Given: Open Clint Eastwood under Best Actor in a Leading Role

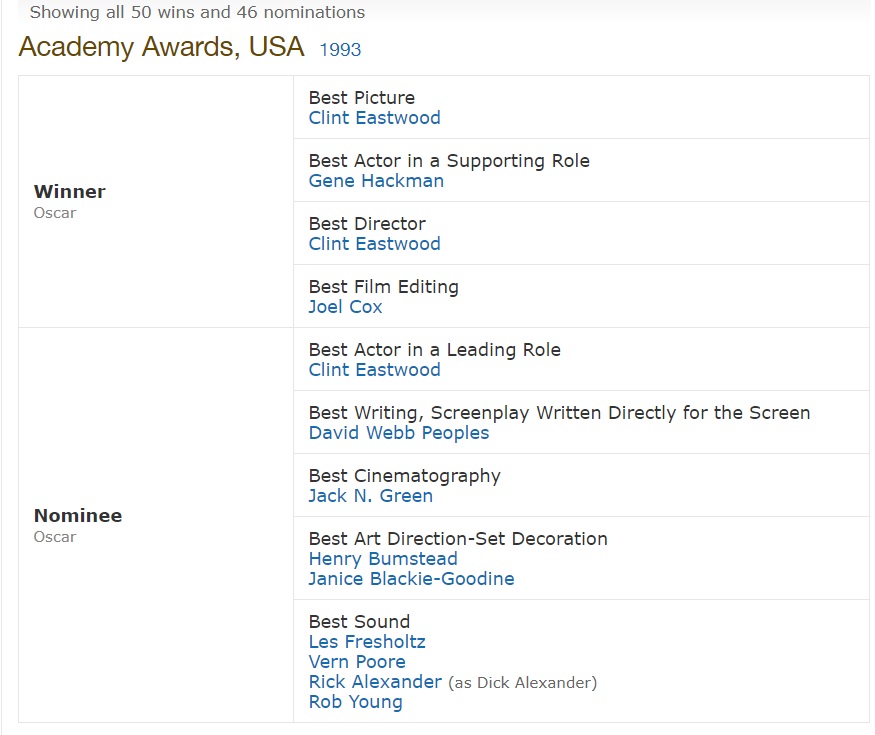Looking at the screenshot, I should 374,370.
